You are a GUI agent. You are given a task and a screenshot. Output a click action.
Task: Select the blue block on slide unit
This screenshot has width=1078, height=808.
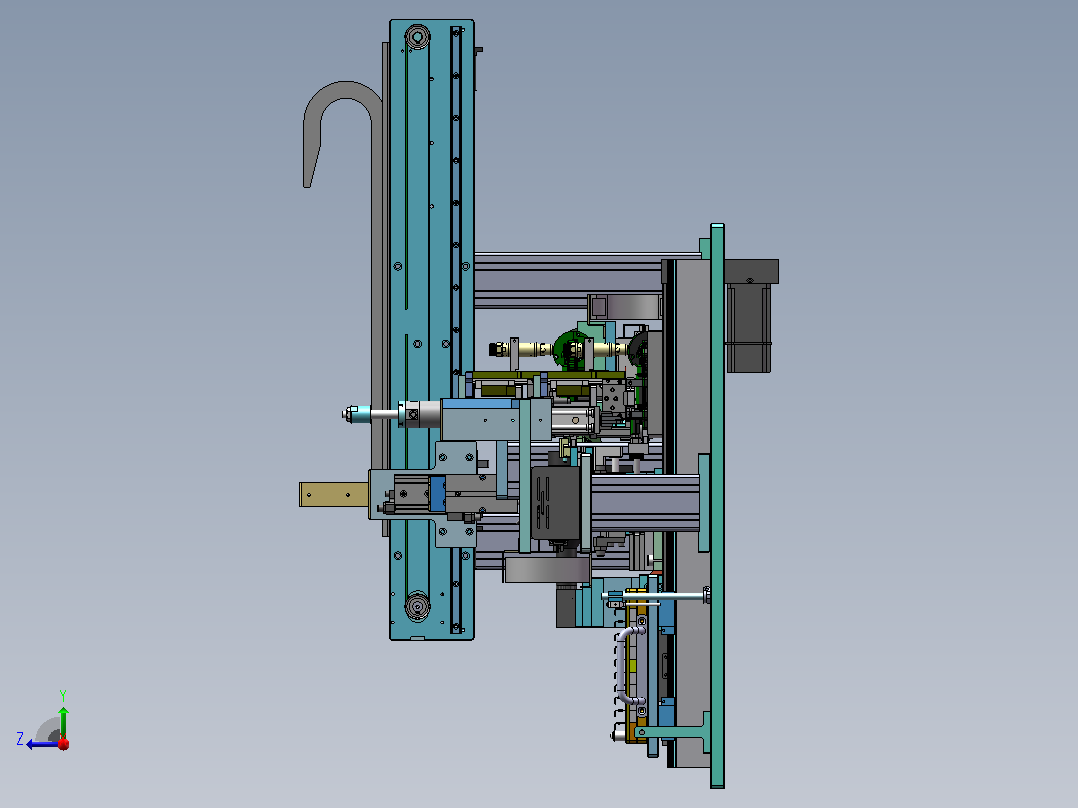click(437, 494)
